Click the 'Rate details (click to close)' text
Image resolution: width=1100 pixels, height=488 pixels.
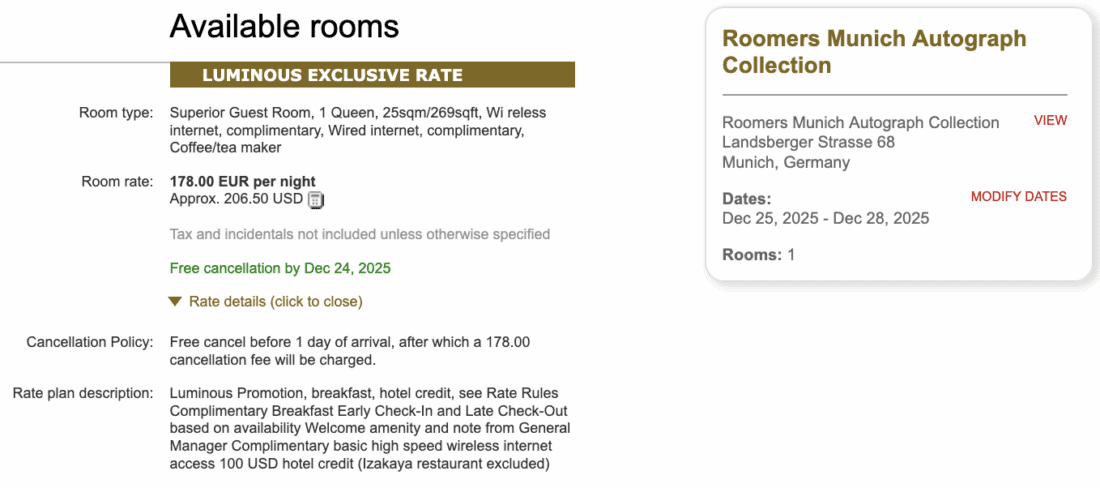coord(275,301)
